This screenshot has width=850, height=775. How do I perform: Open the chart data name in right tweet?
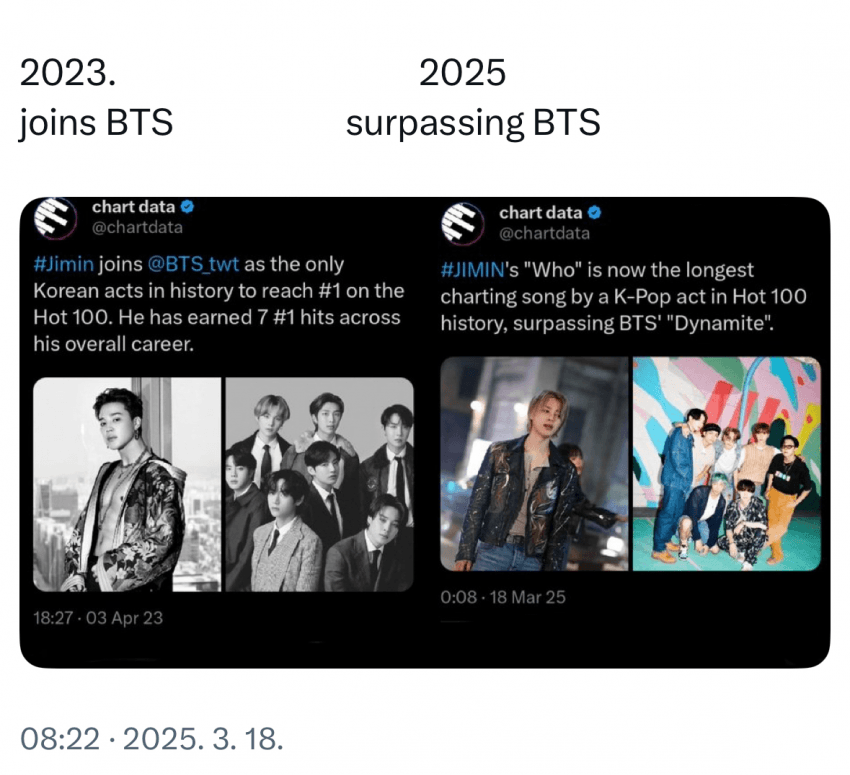(x=540, y=213)
